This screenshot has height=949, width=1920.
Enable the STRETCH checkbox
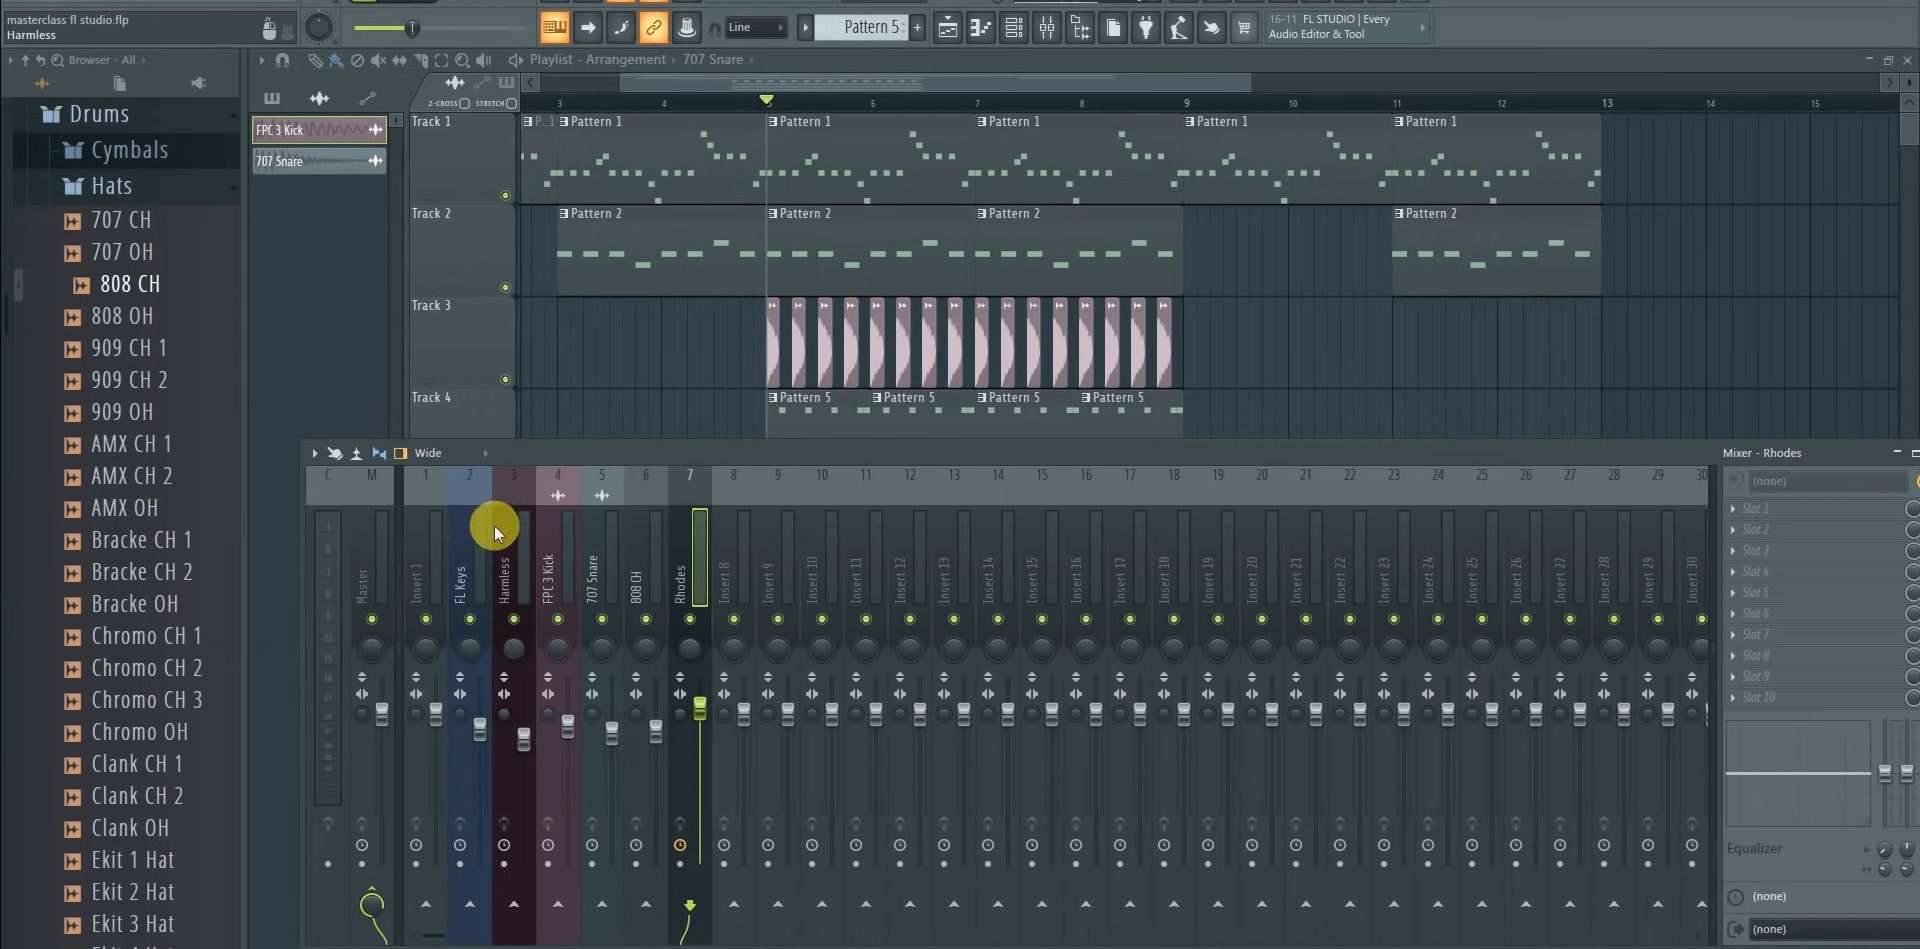pyautogui.click(x=510, y=103)
